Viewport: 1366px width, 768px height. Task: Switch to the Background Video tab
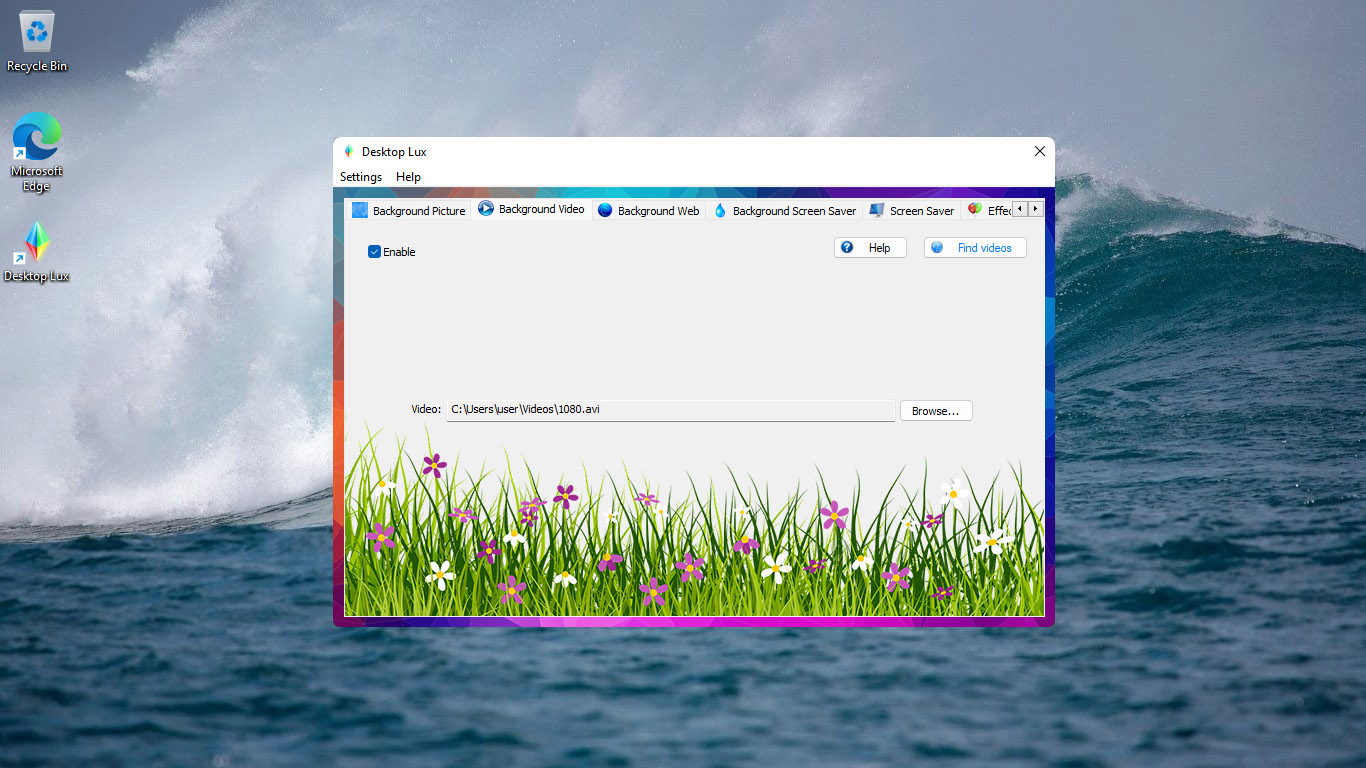tap(531, 209)
